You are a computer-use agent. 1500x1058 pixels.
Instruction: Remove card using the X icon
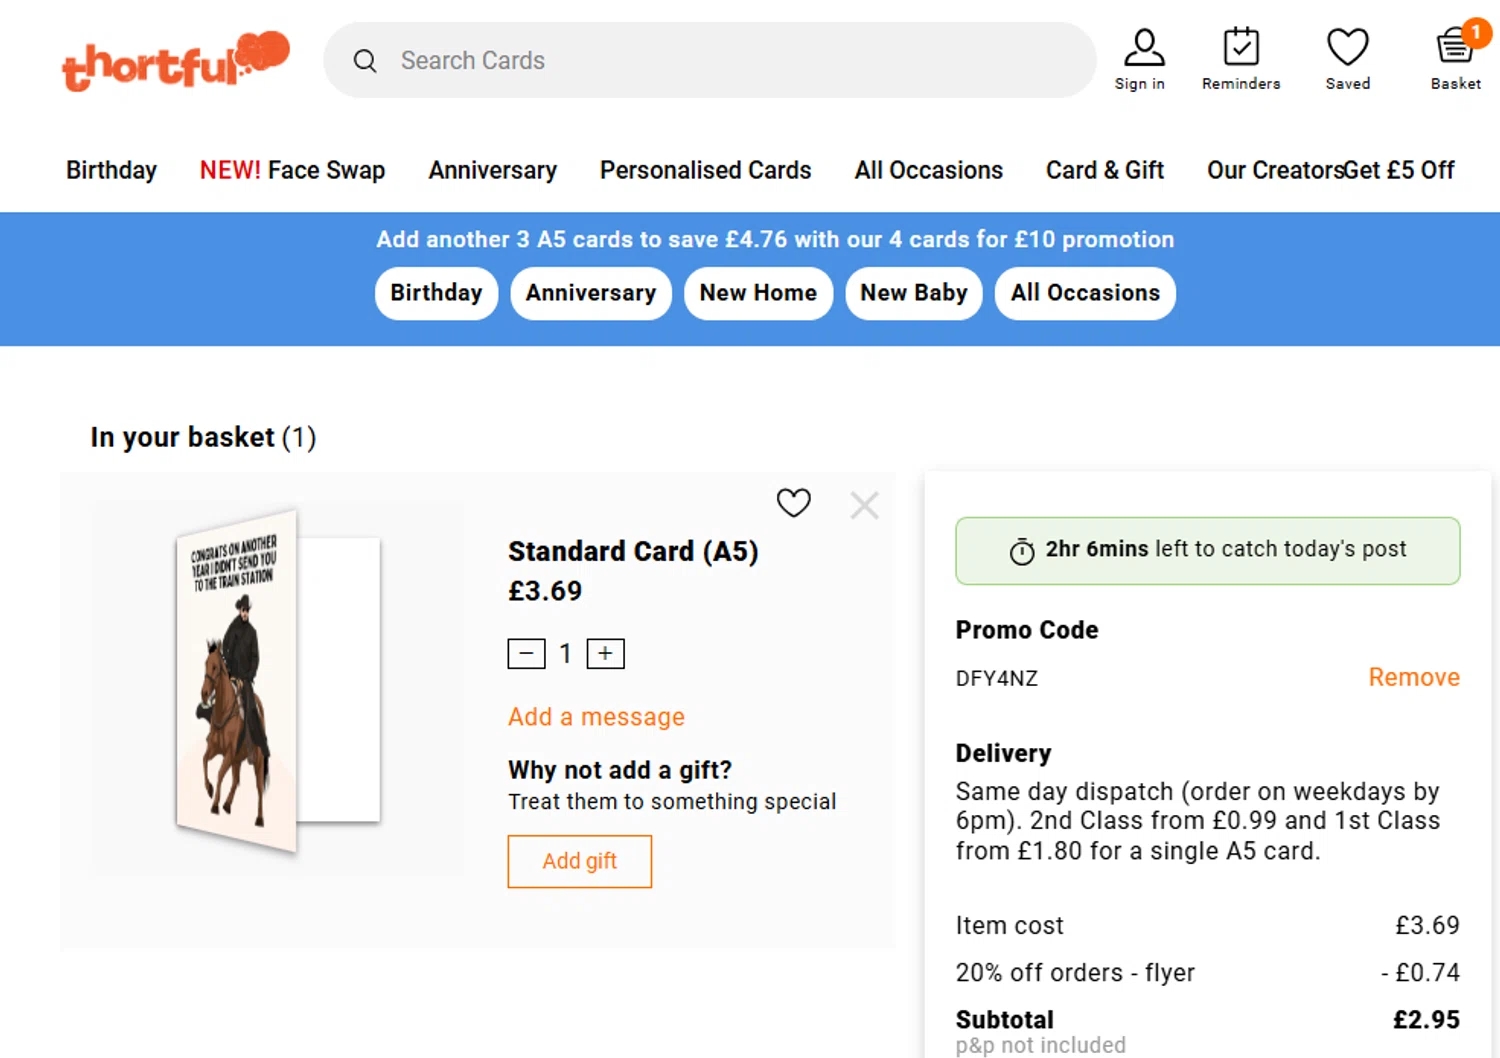click(x=864, y=505)
